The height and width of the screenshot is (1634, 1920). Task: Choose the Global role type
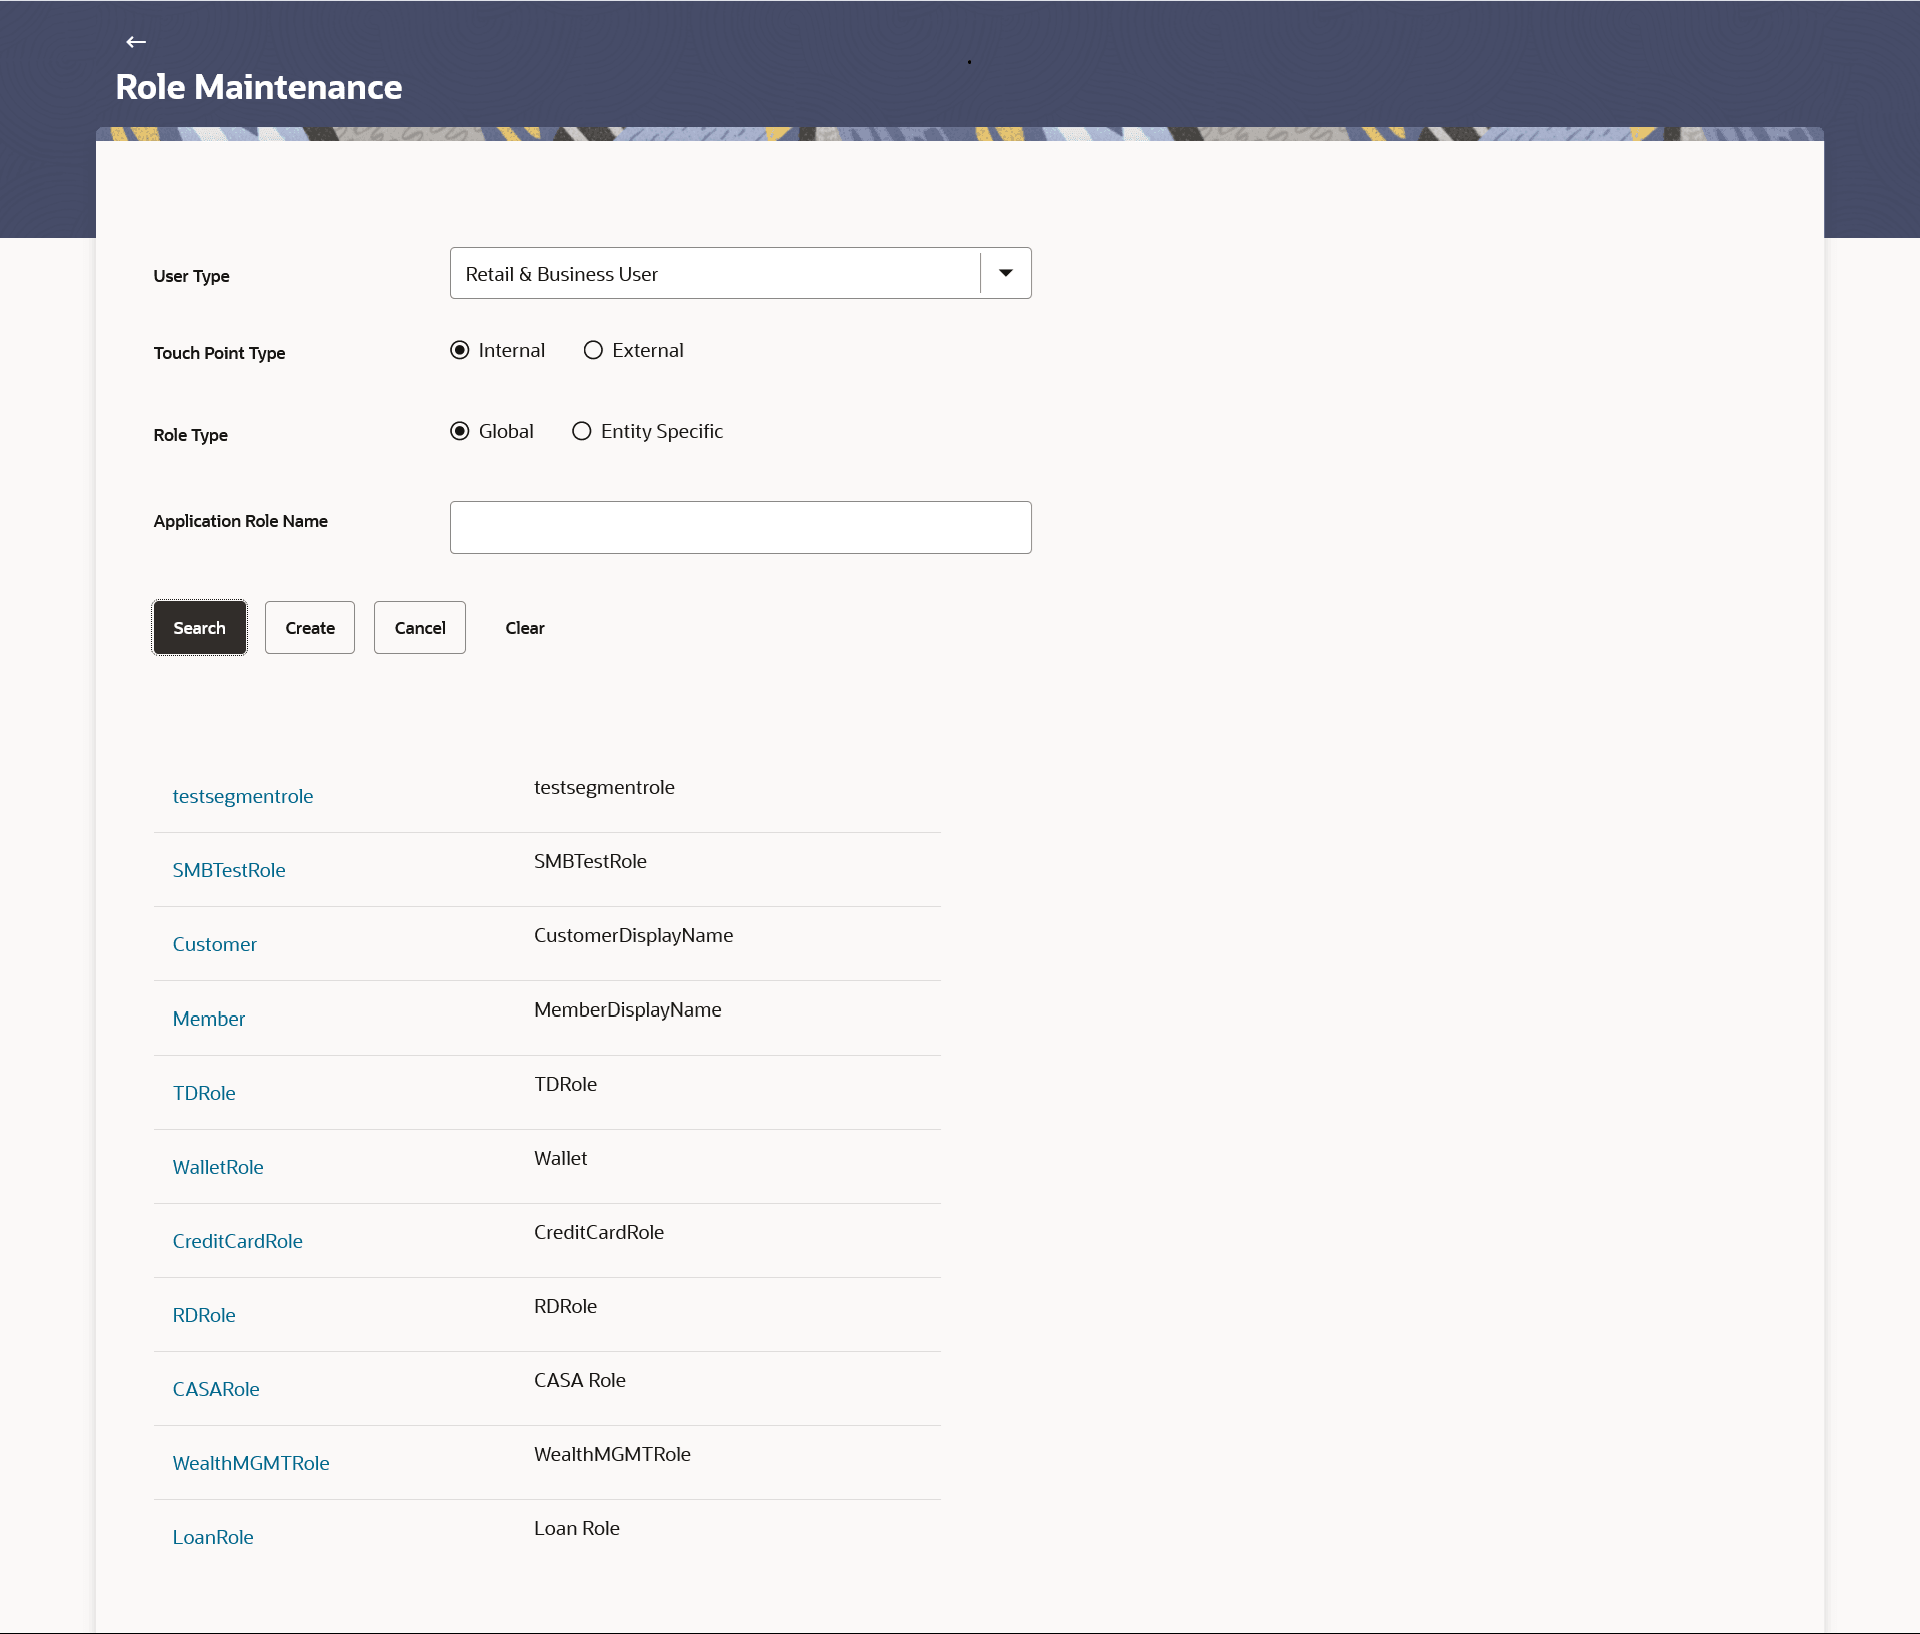coord(460,431)
